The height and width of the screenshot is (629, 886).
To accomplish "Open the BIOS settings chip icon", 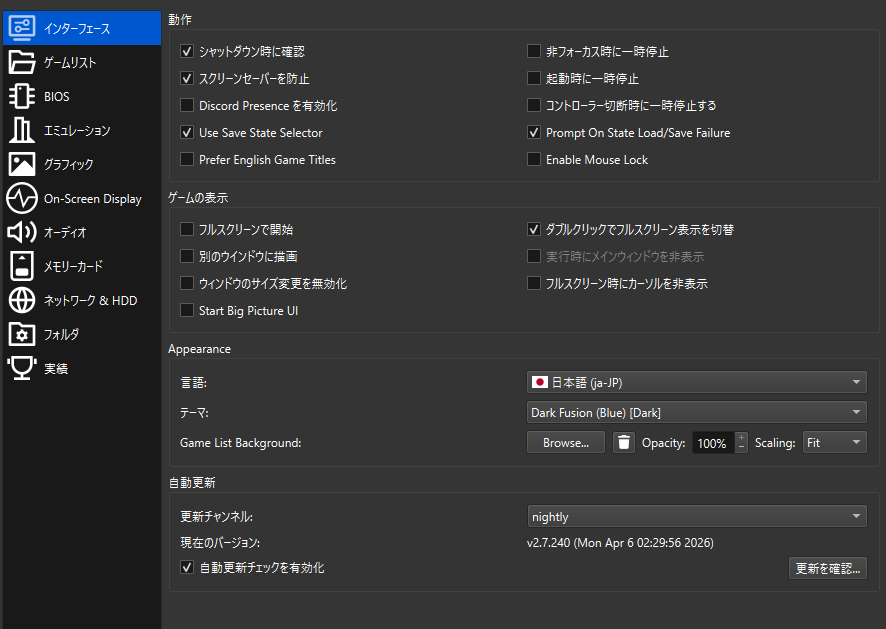I will point(22,97).
